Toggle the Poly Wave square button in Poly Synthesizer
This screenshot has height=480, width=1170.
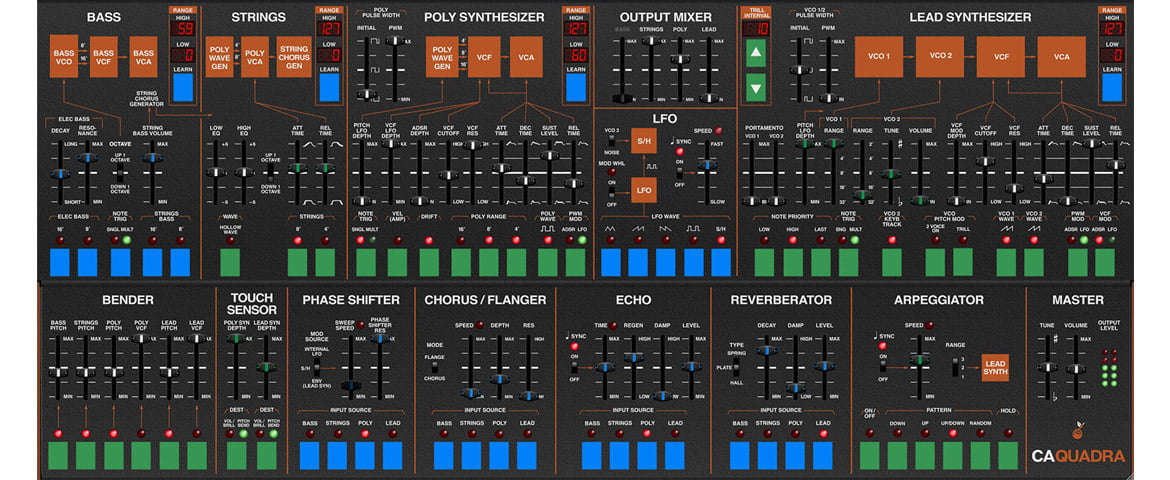click(548, 262)
